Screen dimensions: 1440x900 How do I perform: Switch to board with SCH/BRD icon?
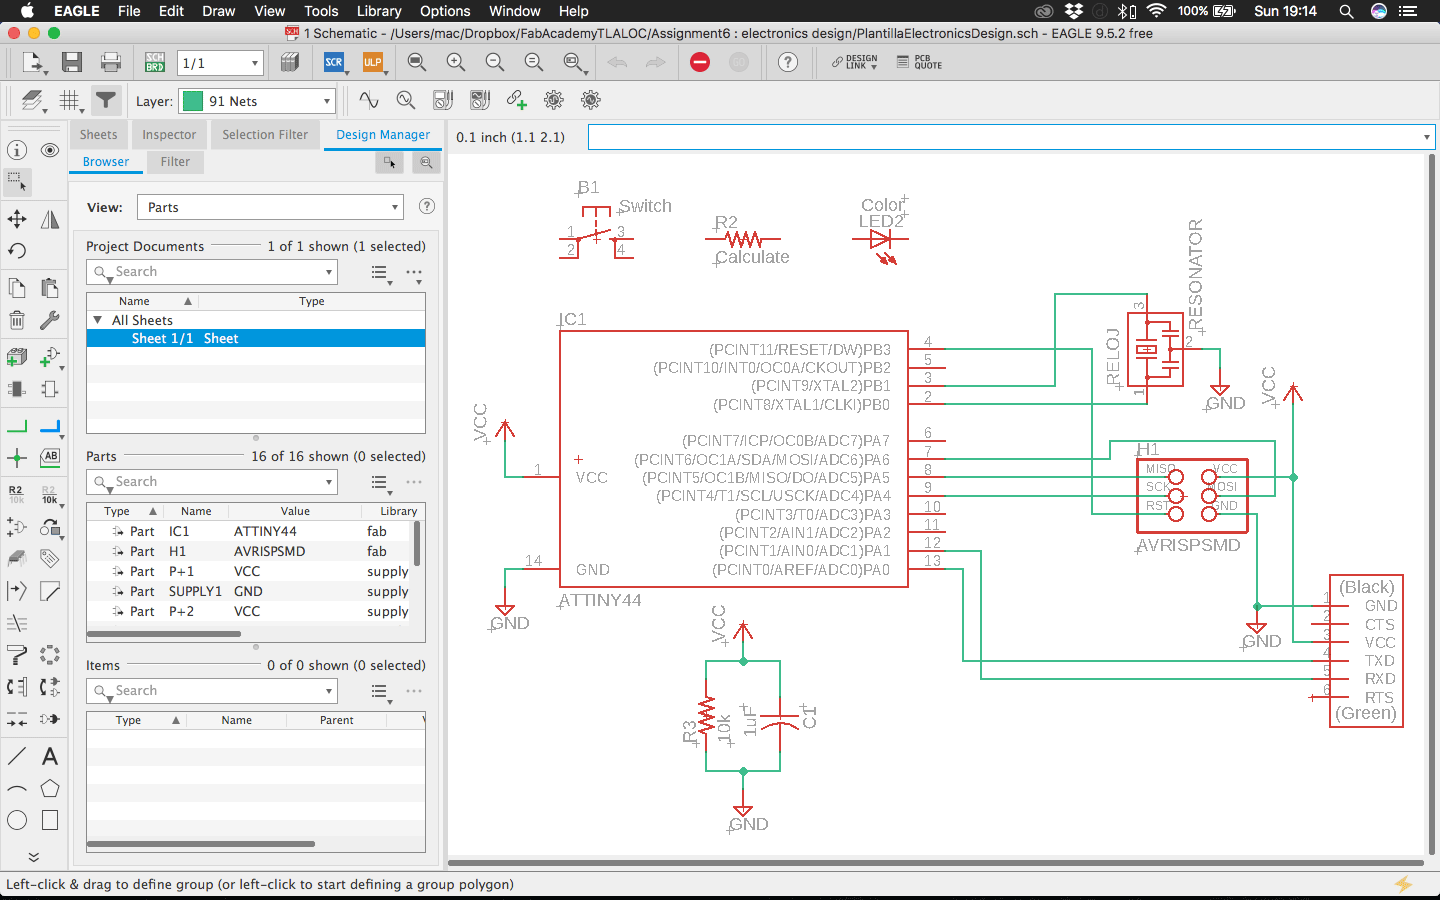click(155, 63)
